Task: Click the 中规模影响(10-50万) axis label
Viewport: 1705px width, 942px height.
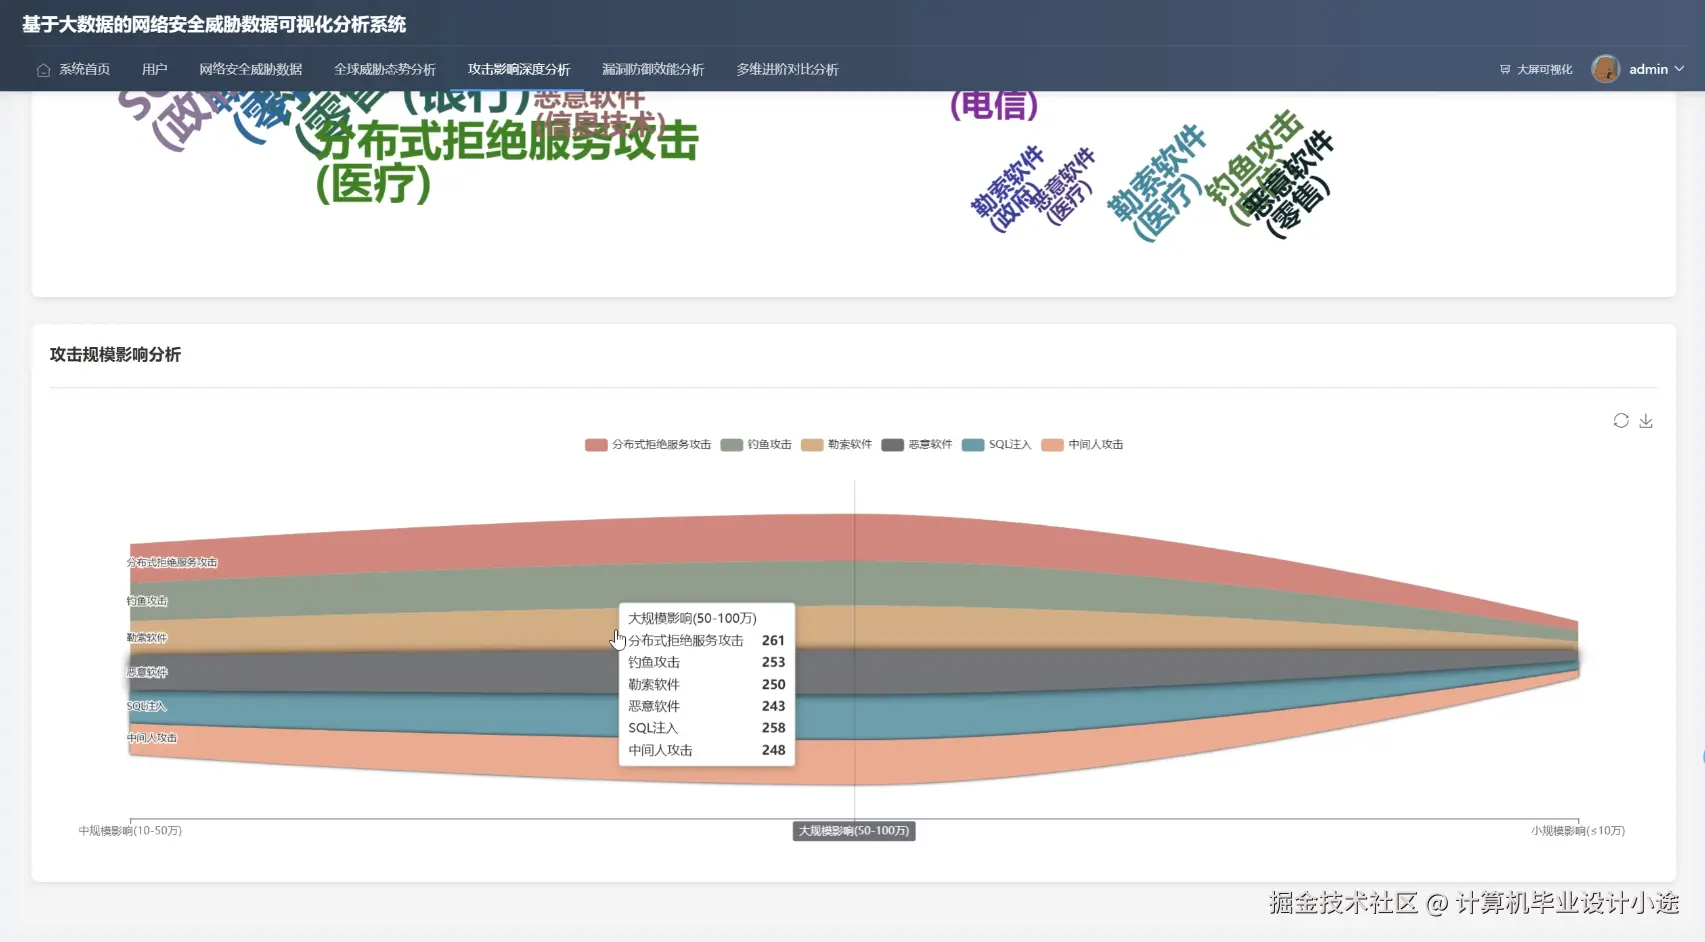Action: [130, 831]
